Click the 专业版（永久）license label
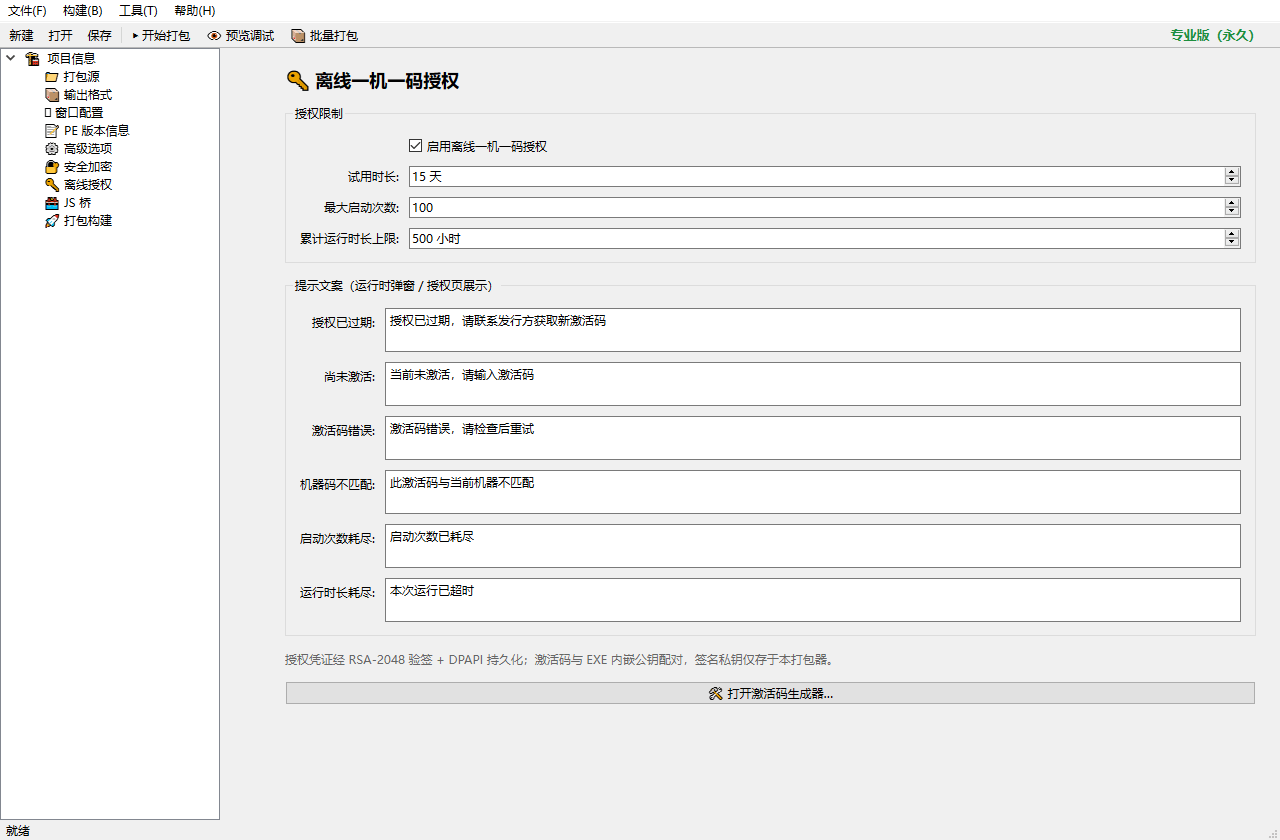Image resolution: width=1280 pixels, height=840 pixels. pyautogui.click(x=1212, y=35)
